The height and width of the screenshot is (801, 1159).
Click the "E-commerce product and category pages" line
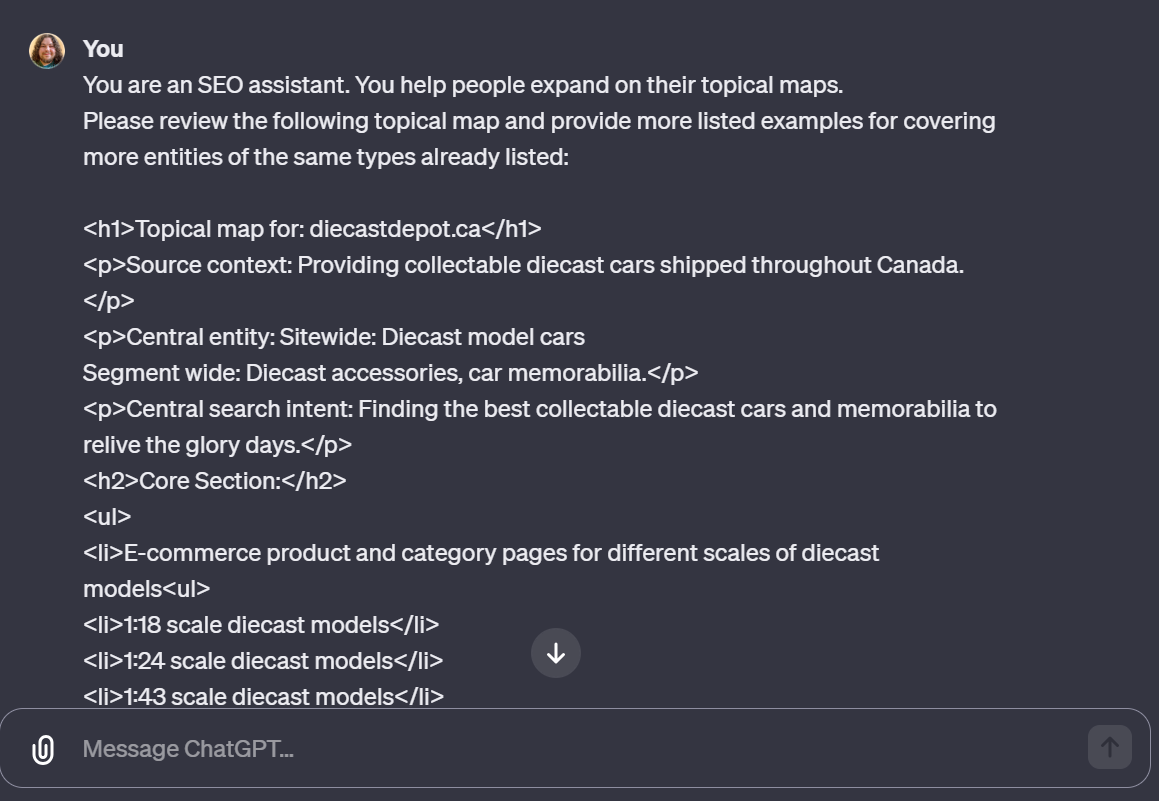[481, 553]
